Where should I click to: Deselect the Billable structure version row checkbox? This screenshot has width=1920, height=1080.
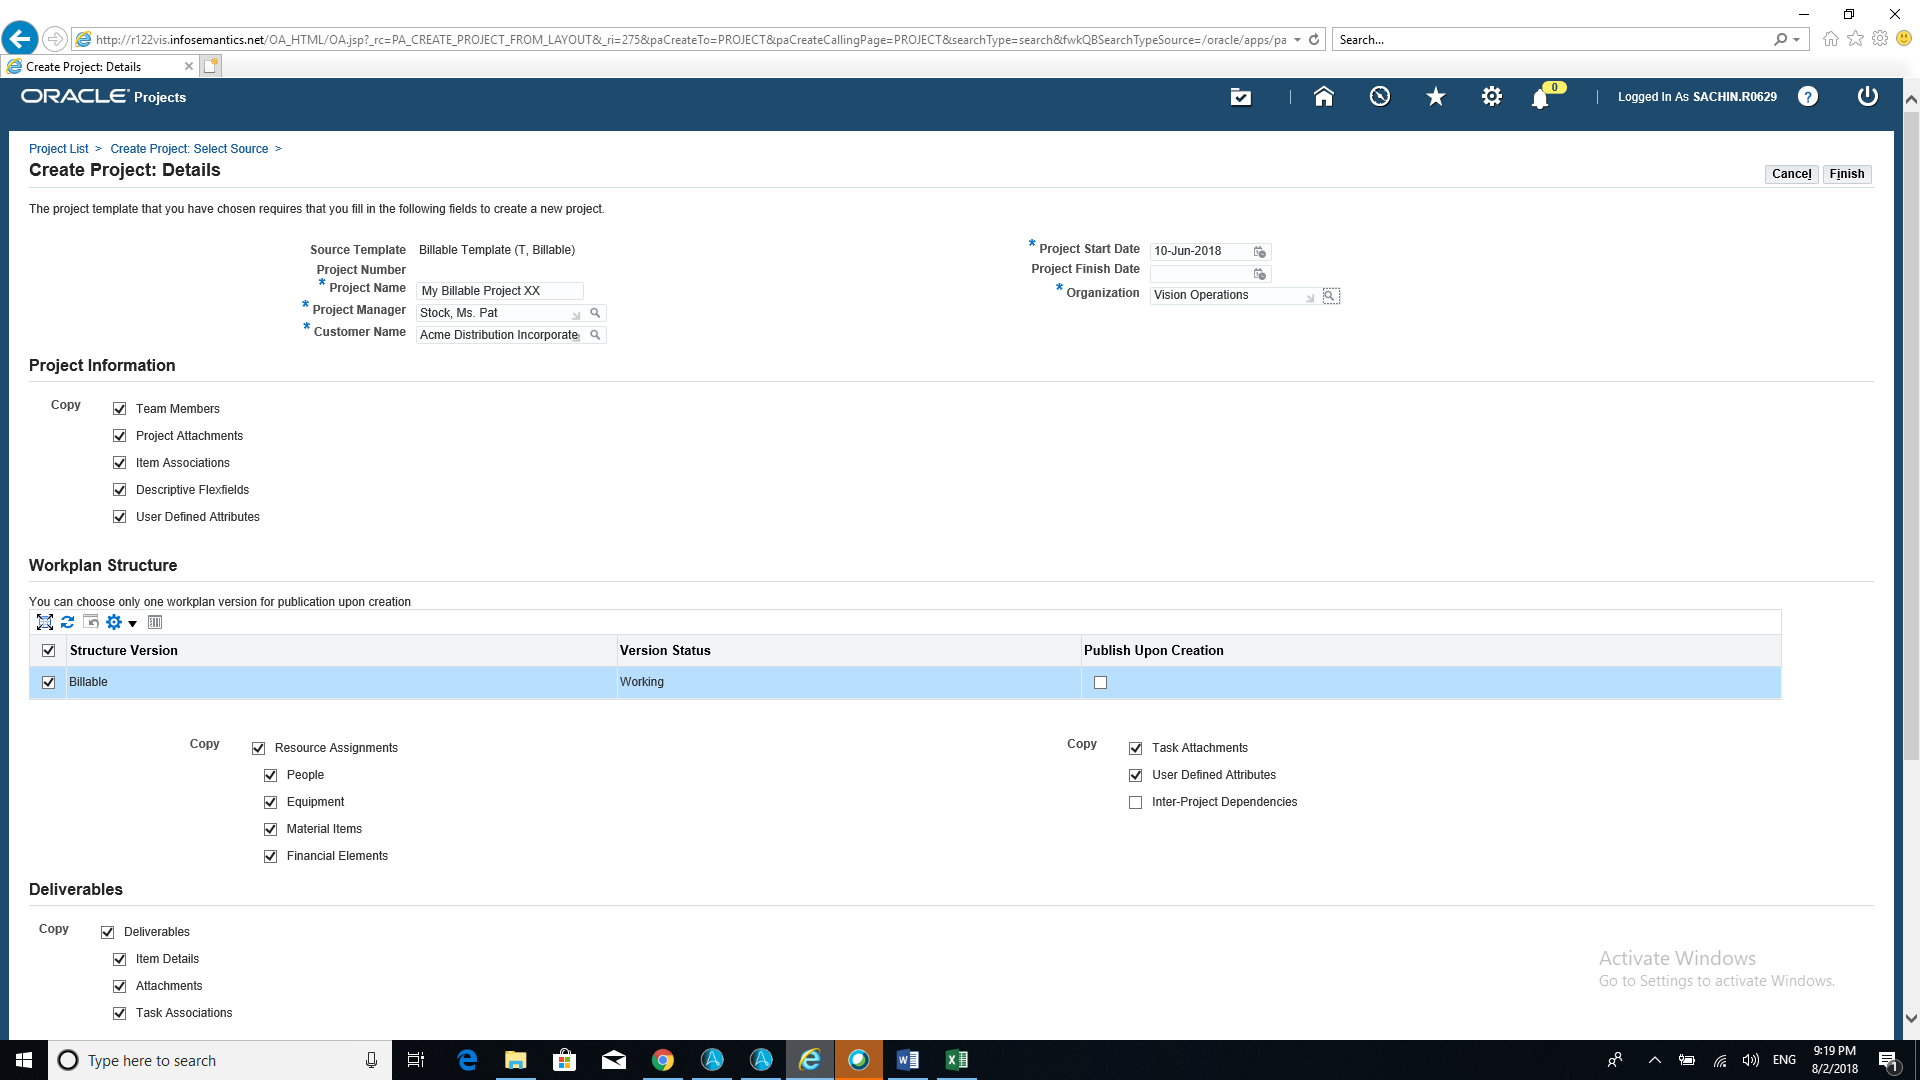pyautogui.click(x=49, y=683)
